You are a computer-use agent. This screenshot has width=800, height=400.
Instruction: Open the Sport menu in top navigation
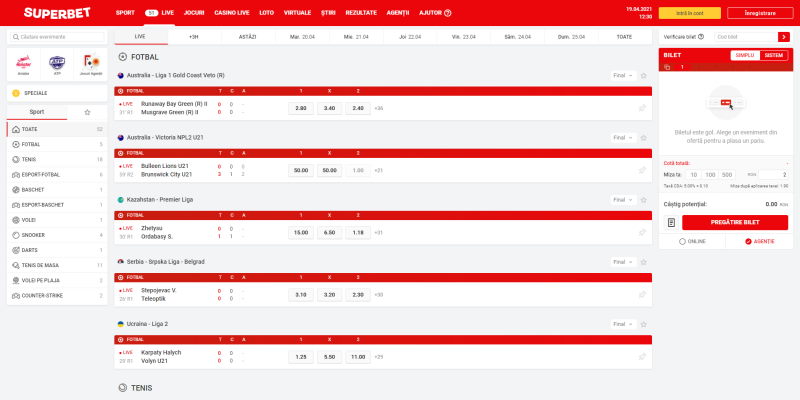[125, 13]
